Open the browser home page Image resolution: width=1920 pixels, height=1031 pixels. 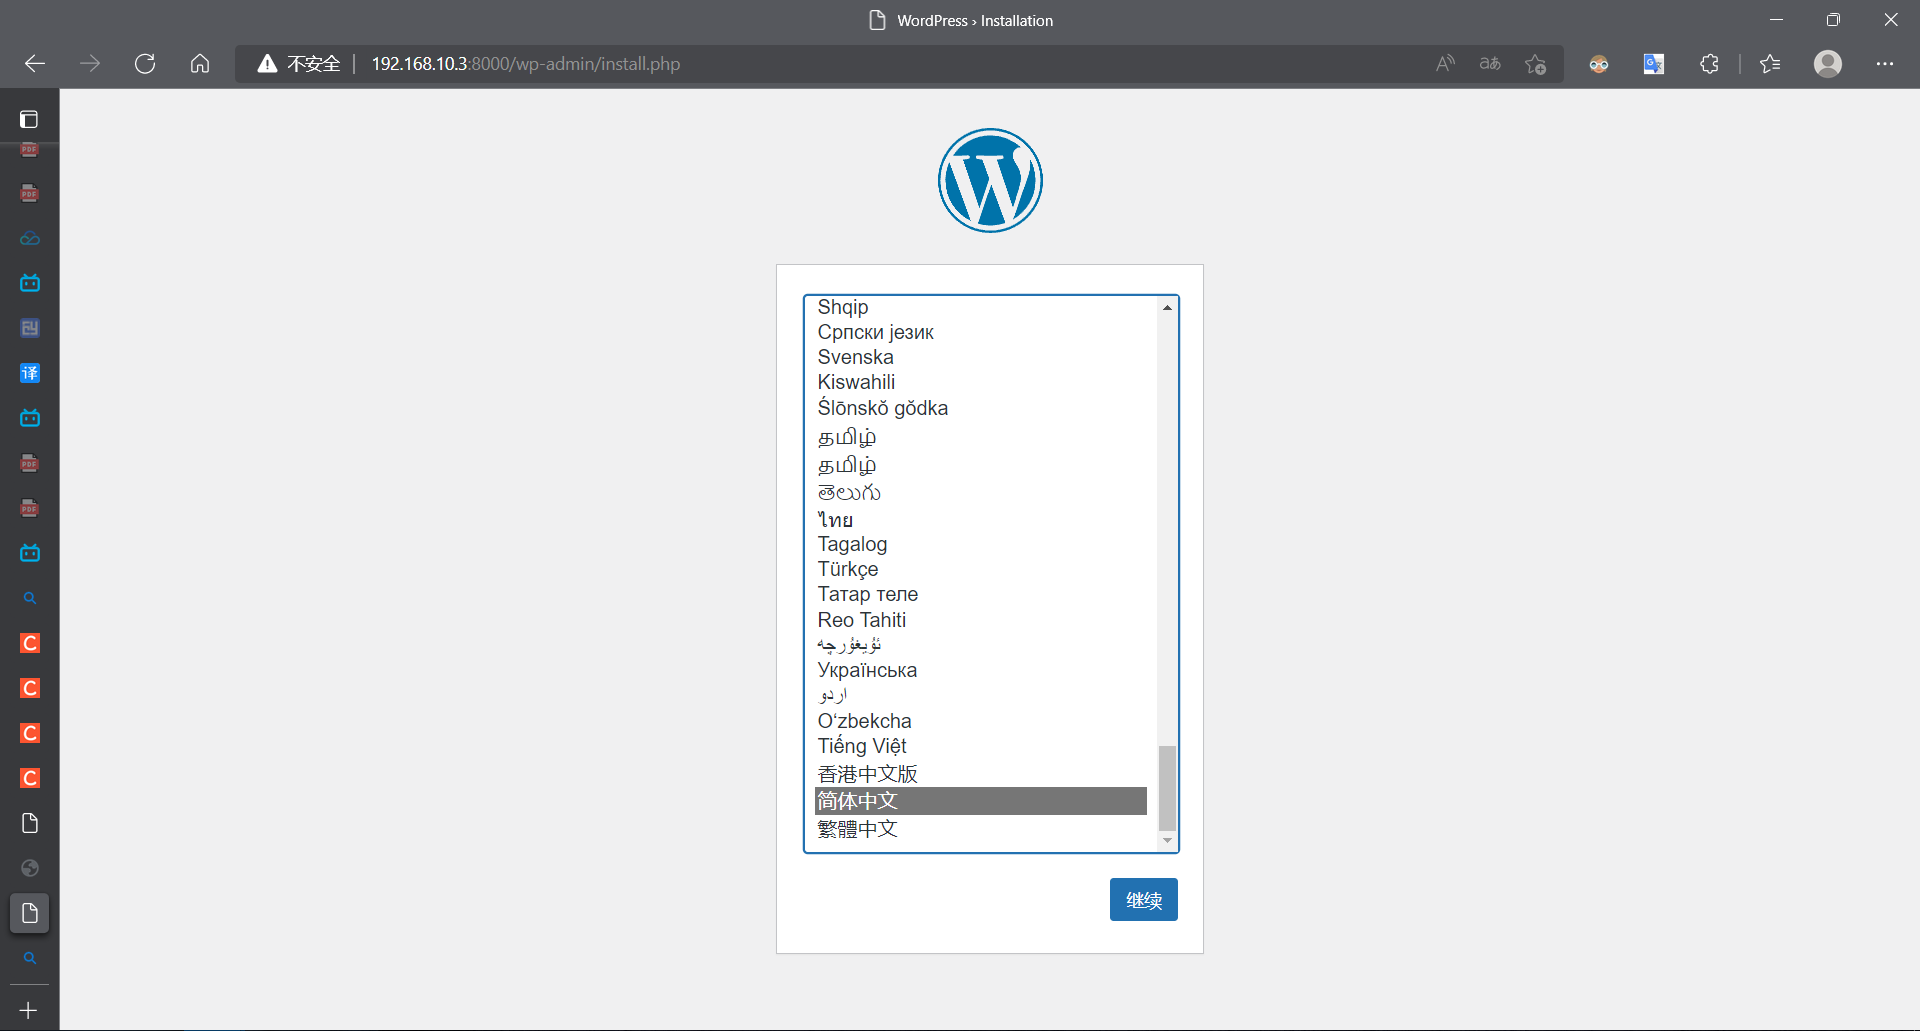(200, 64)
